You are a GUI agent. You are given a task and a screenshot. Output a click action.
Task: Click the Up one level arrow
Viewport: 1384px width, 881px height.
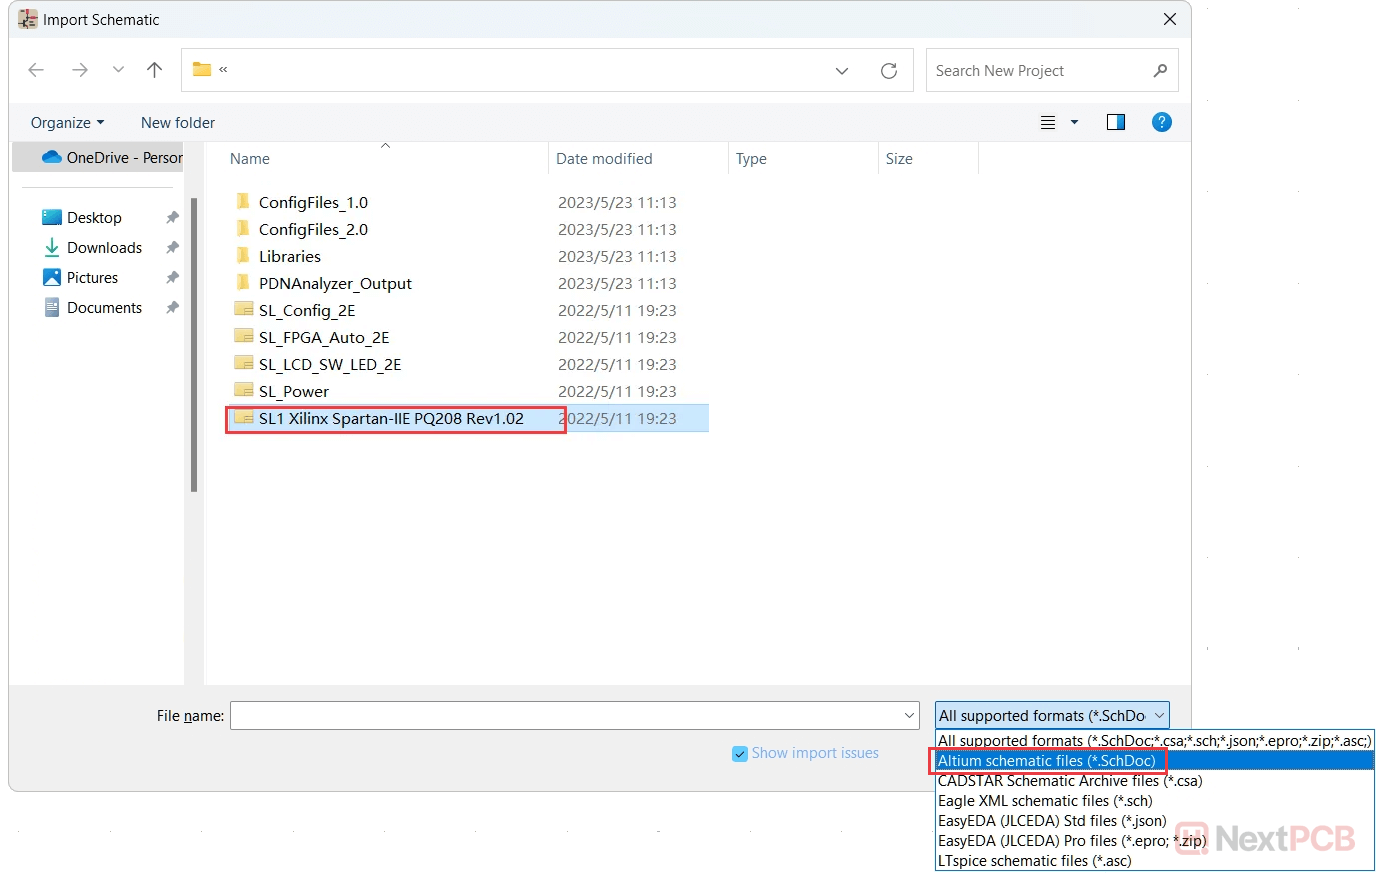[154, 70]
